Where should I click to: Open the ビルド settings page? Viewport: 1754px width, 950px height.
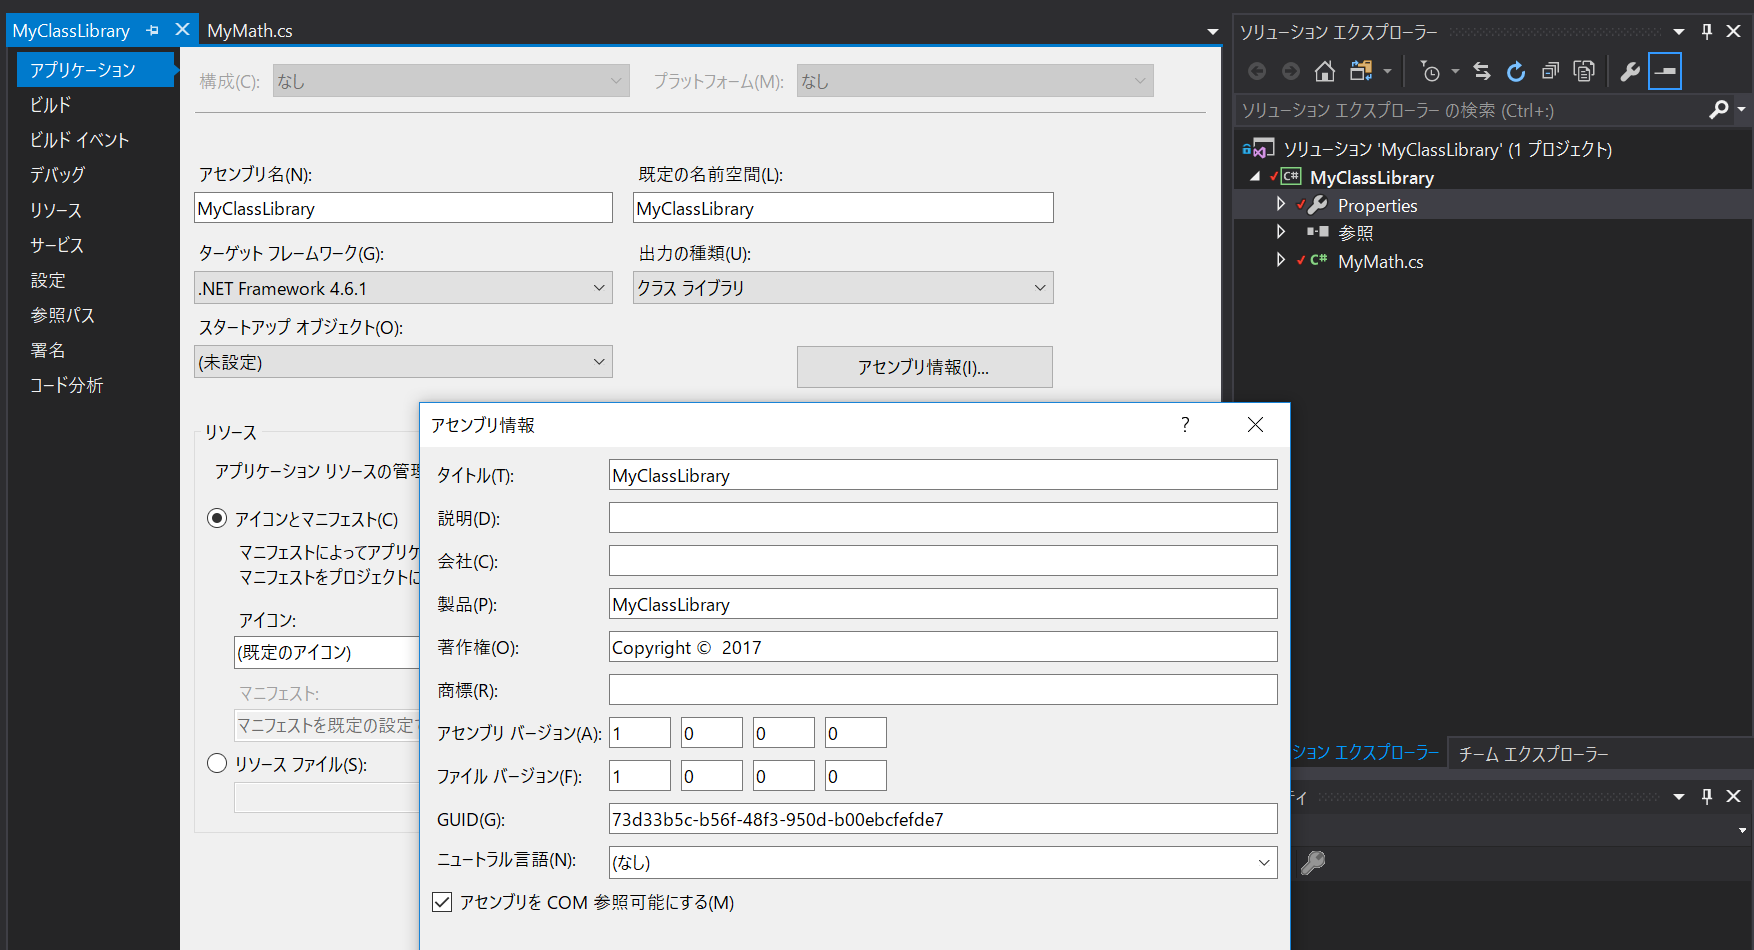tap(50, 104)
